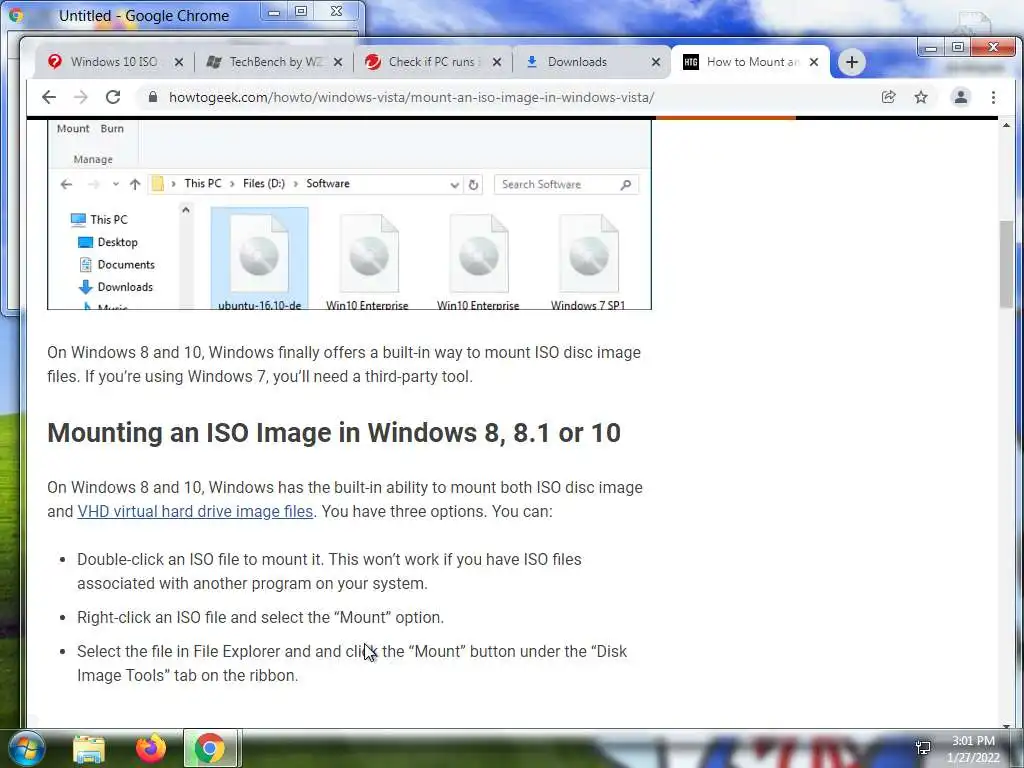This screenshot has height=768, width=1024.
Task: Click the "Right-click an ISO file" bullet text
Action: point(261,618)
